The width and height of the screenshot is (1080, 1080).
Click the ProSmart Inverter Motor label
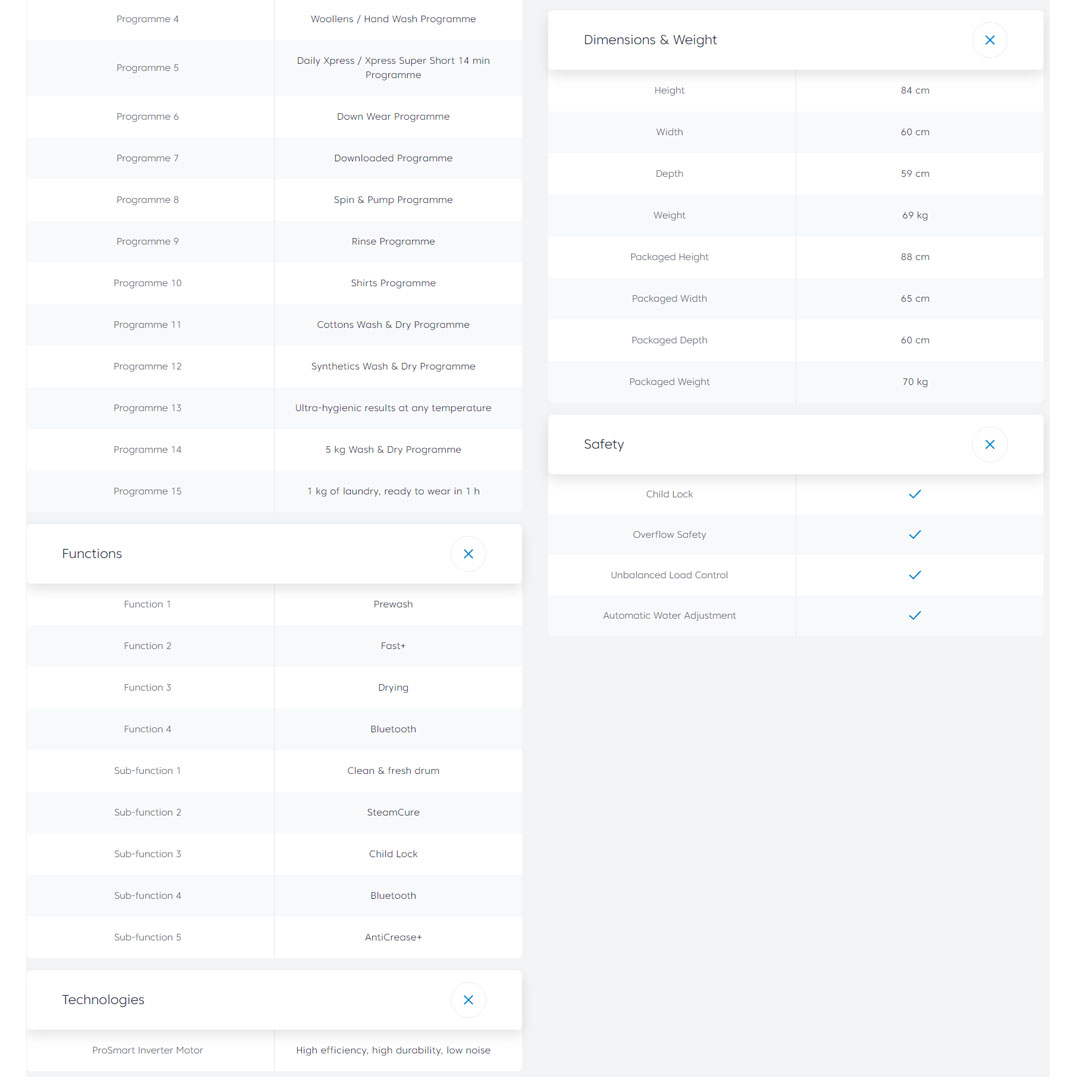point(147,1050)
